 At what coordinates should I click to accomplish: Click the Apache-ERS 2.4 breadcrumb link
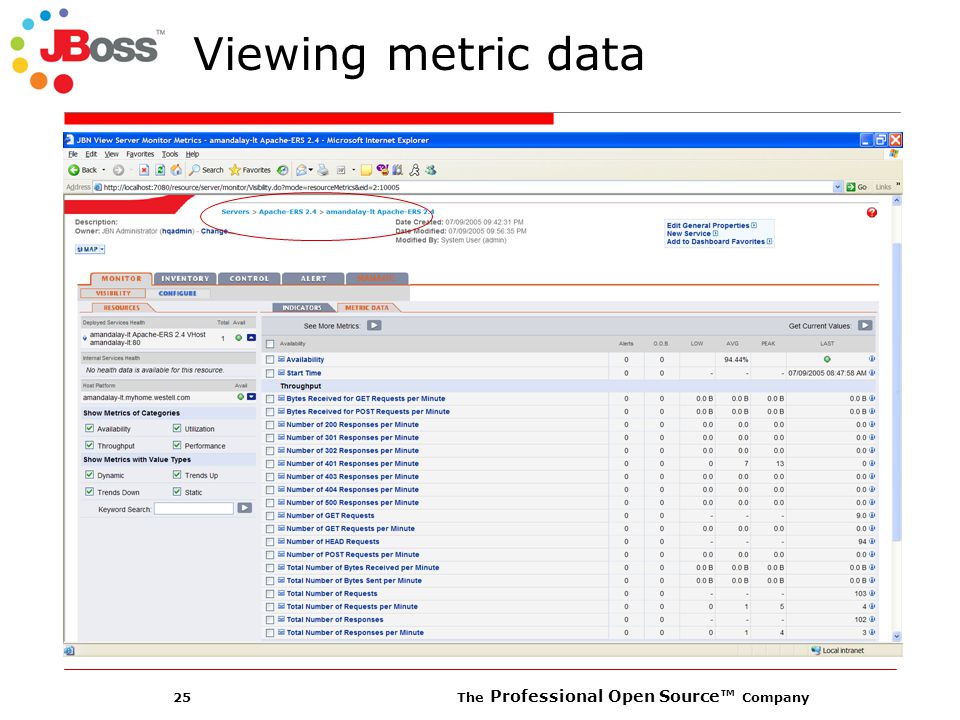point(288,212)
